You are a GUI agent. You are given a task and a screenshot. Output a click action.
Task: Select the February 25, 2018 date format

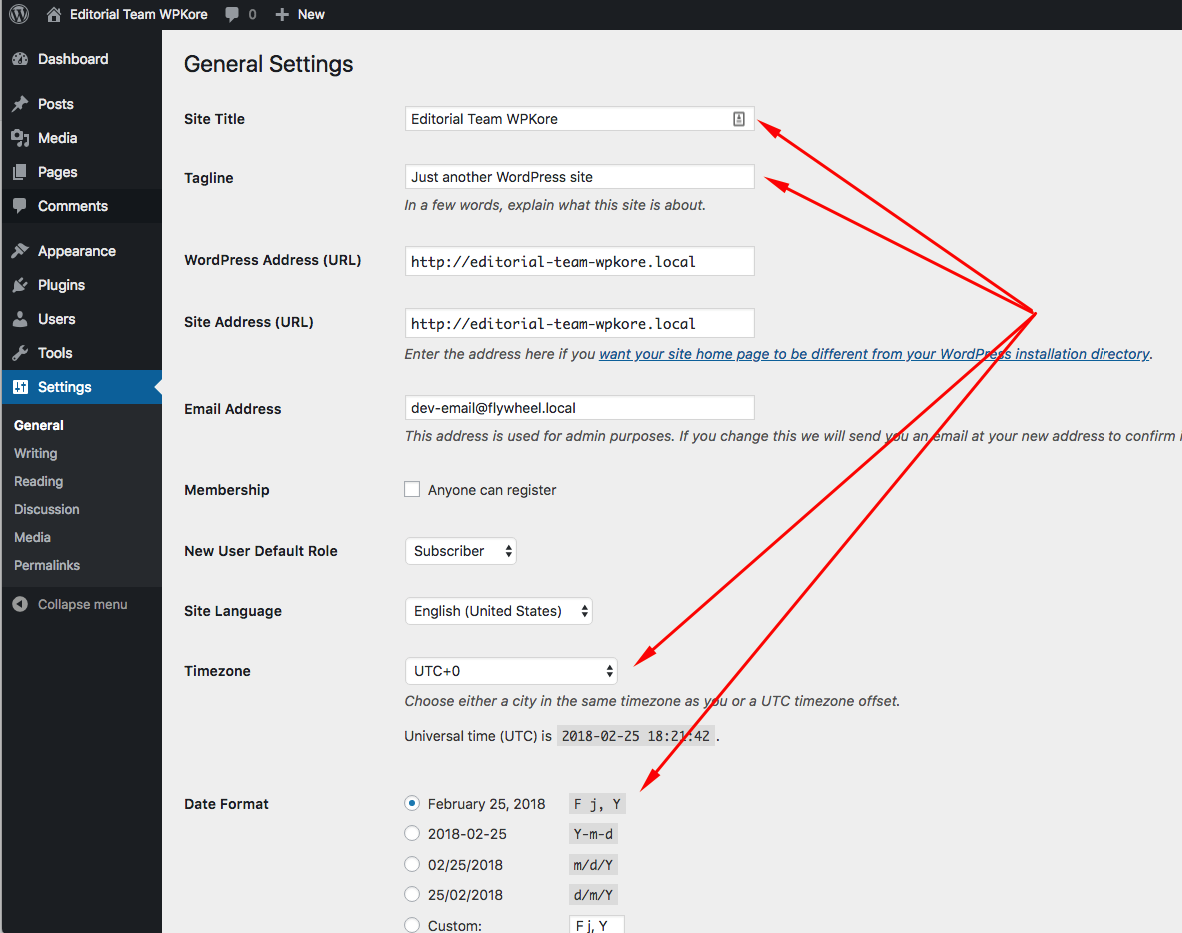click(412, 803)
